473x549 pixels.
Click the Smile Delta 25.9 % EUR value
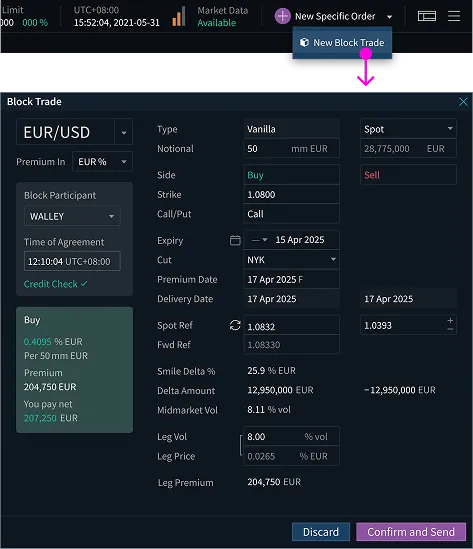[x=271, y=371]
